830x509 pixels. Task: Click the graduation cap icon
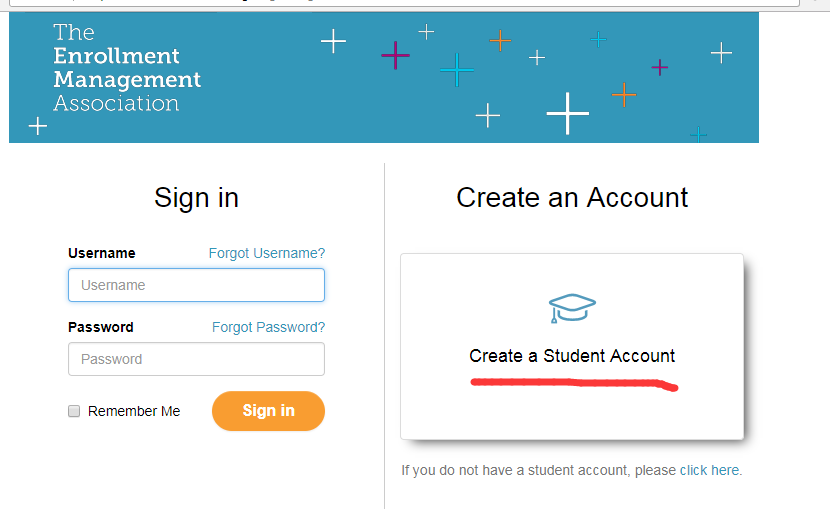tap(572, 308)
